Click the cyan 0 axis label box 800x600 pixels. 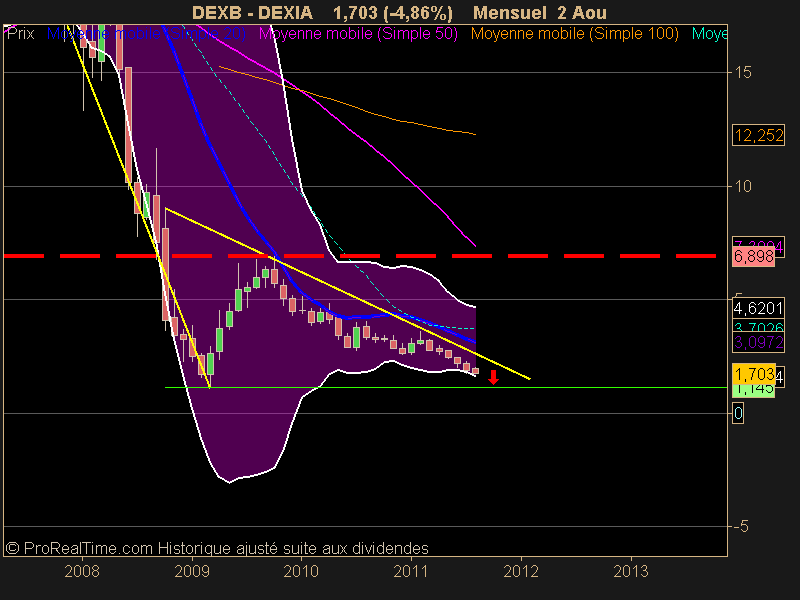click(x=738, y=413)
